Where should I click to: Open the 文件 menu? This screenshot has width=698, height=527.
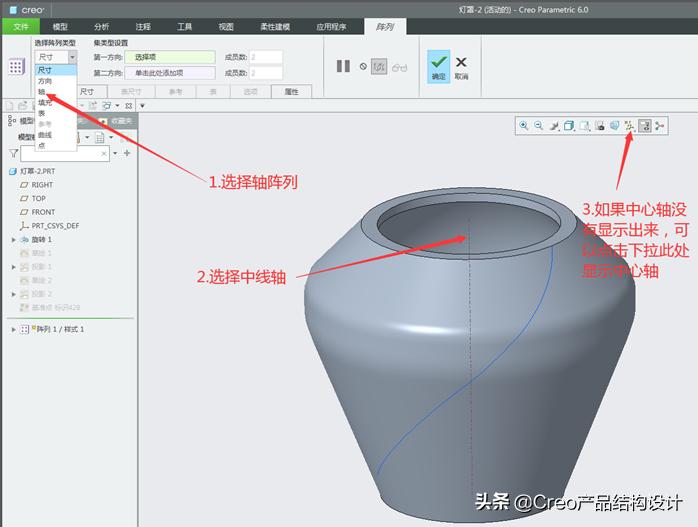pos(21,27)
